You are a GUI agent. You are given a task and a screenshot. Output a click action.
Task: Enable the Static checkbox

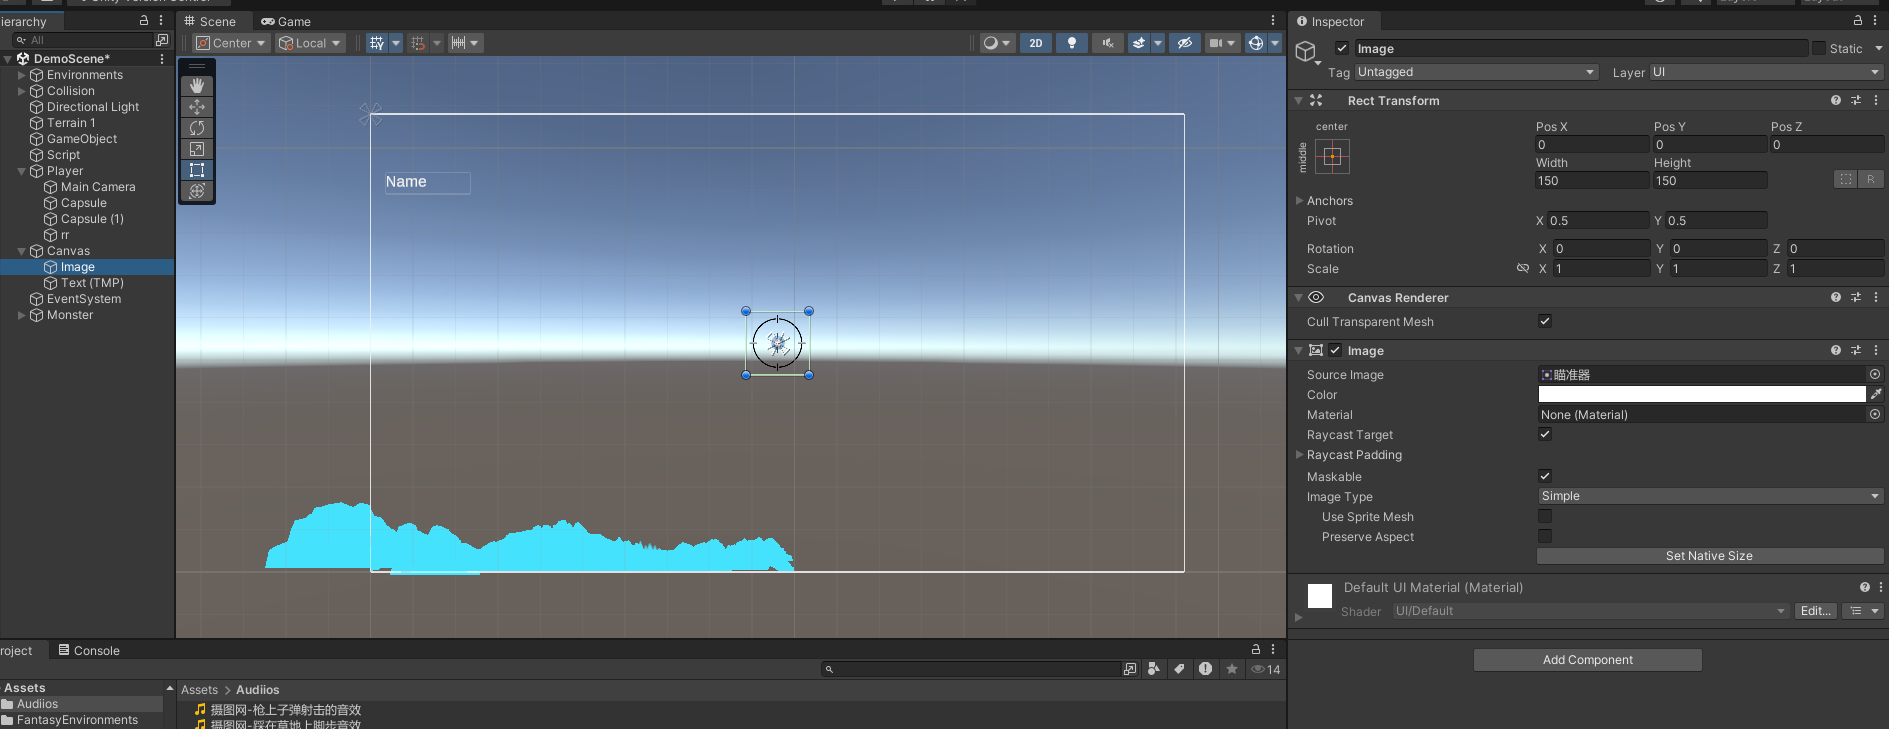[1819, 48]
